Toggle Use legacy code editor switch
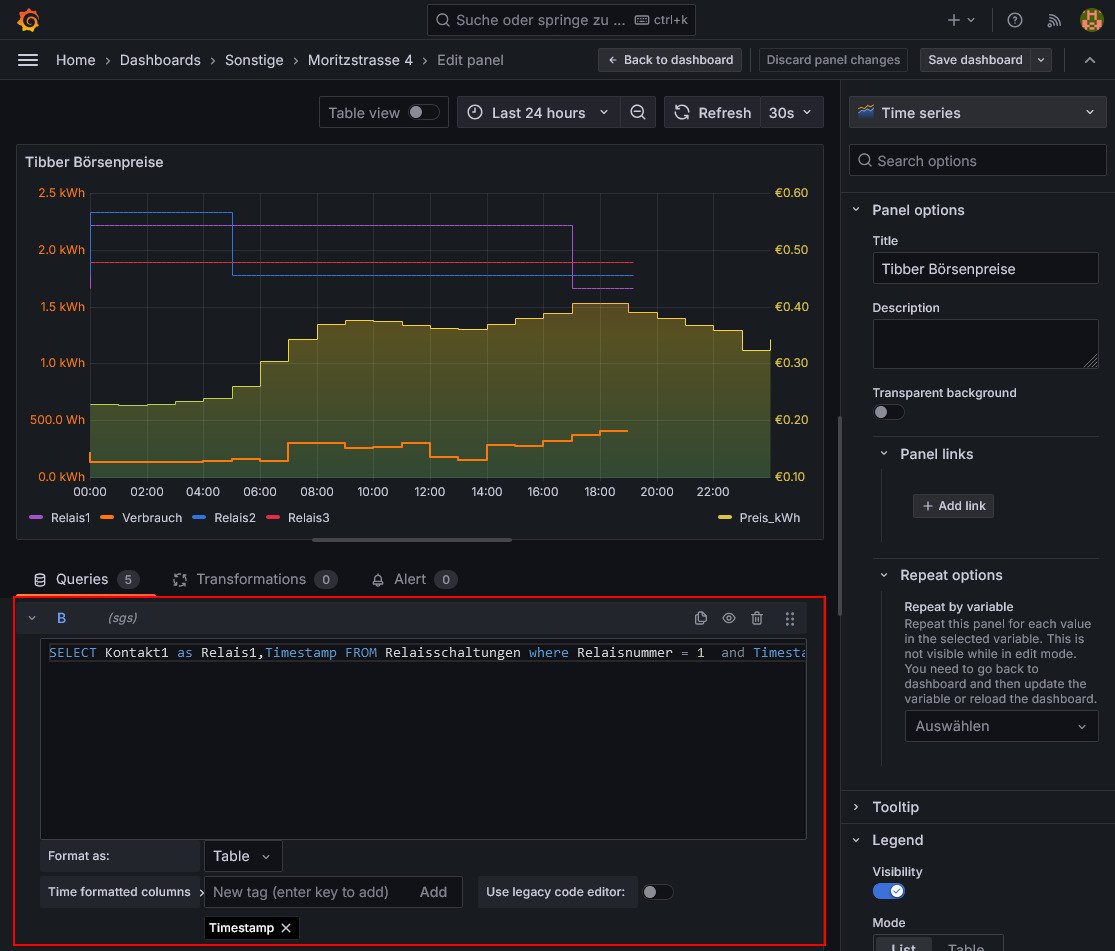This screenshot has width=1115, height=951. [657, 892]
